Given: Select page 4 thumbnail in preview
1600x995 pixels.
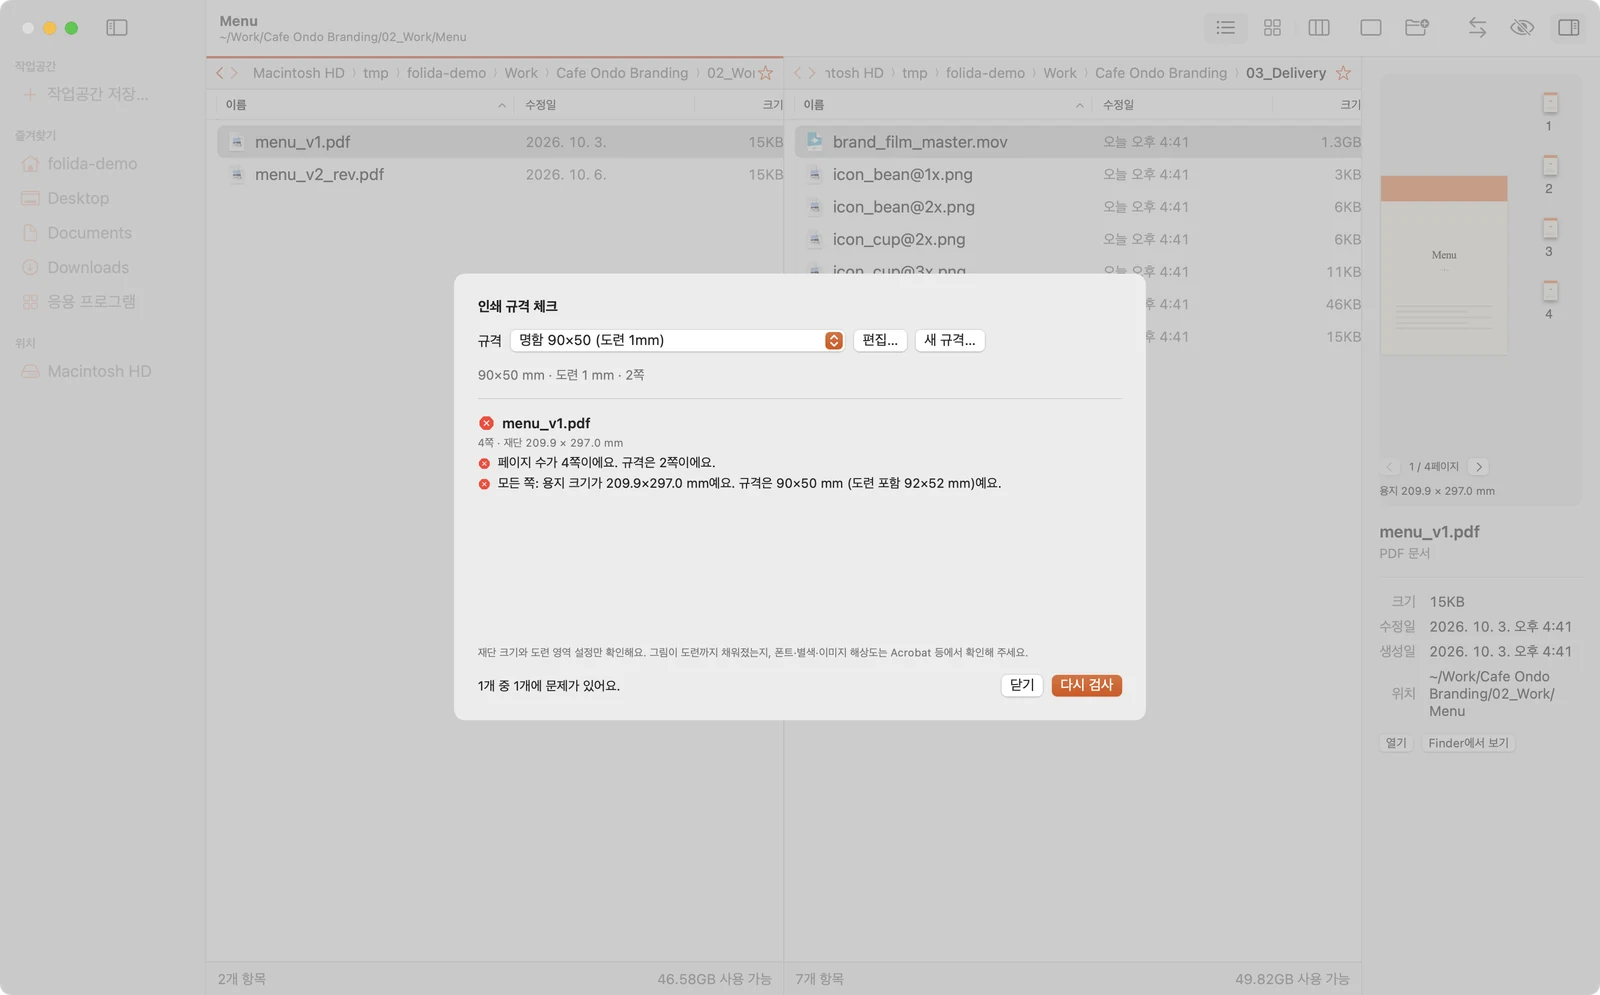Looking at the screenshot, I should tap(1550, 291).
